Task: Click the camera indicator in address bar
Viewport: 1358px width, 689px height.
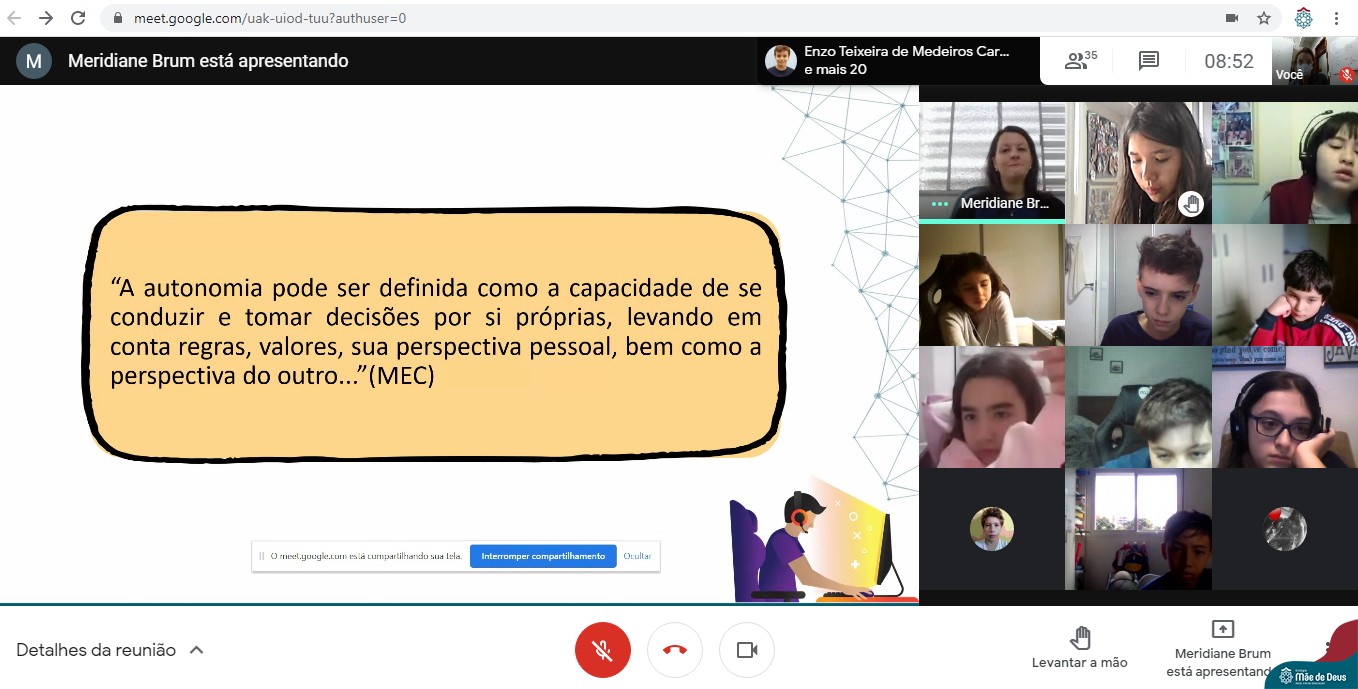Action: [x=1232, y=18]
